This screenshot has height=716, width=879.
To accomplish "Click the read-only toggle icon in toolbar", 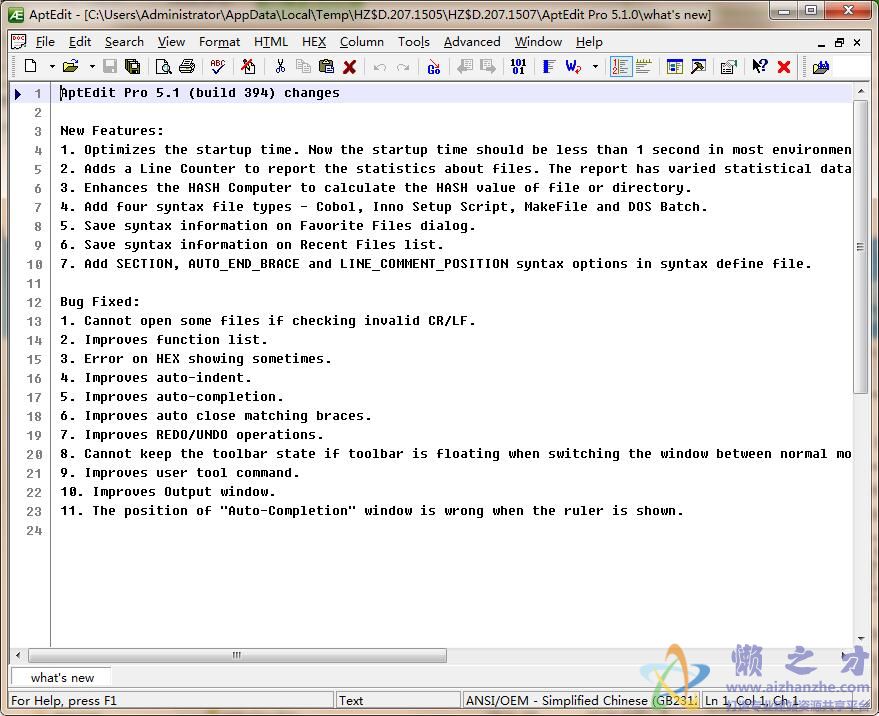I will [248, 67].
